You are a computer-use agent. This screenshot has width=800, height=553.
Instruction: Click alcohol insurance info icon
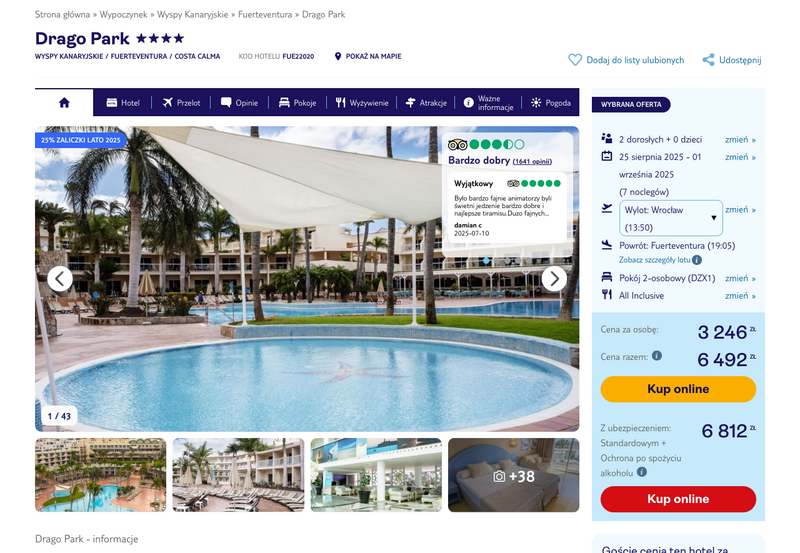[x=642, y=472]
